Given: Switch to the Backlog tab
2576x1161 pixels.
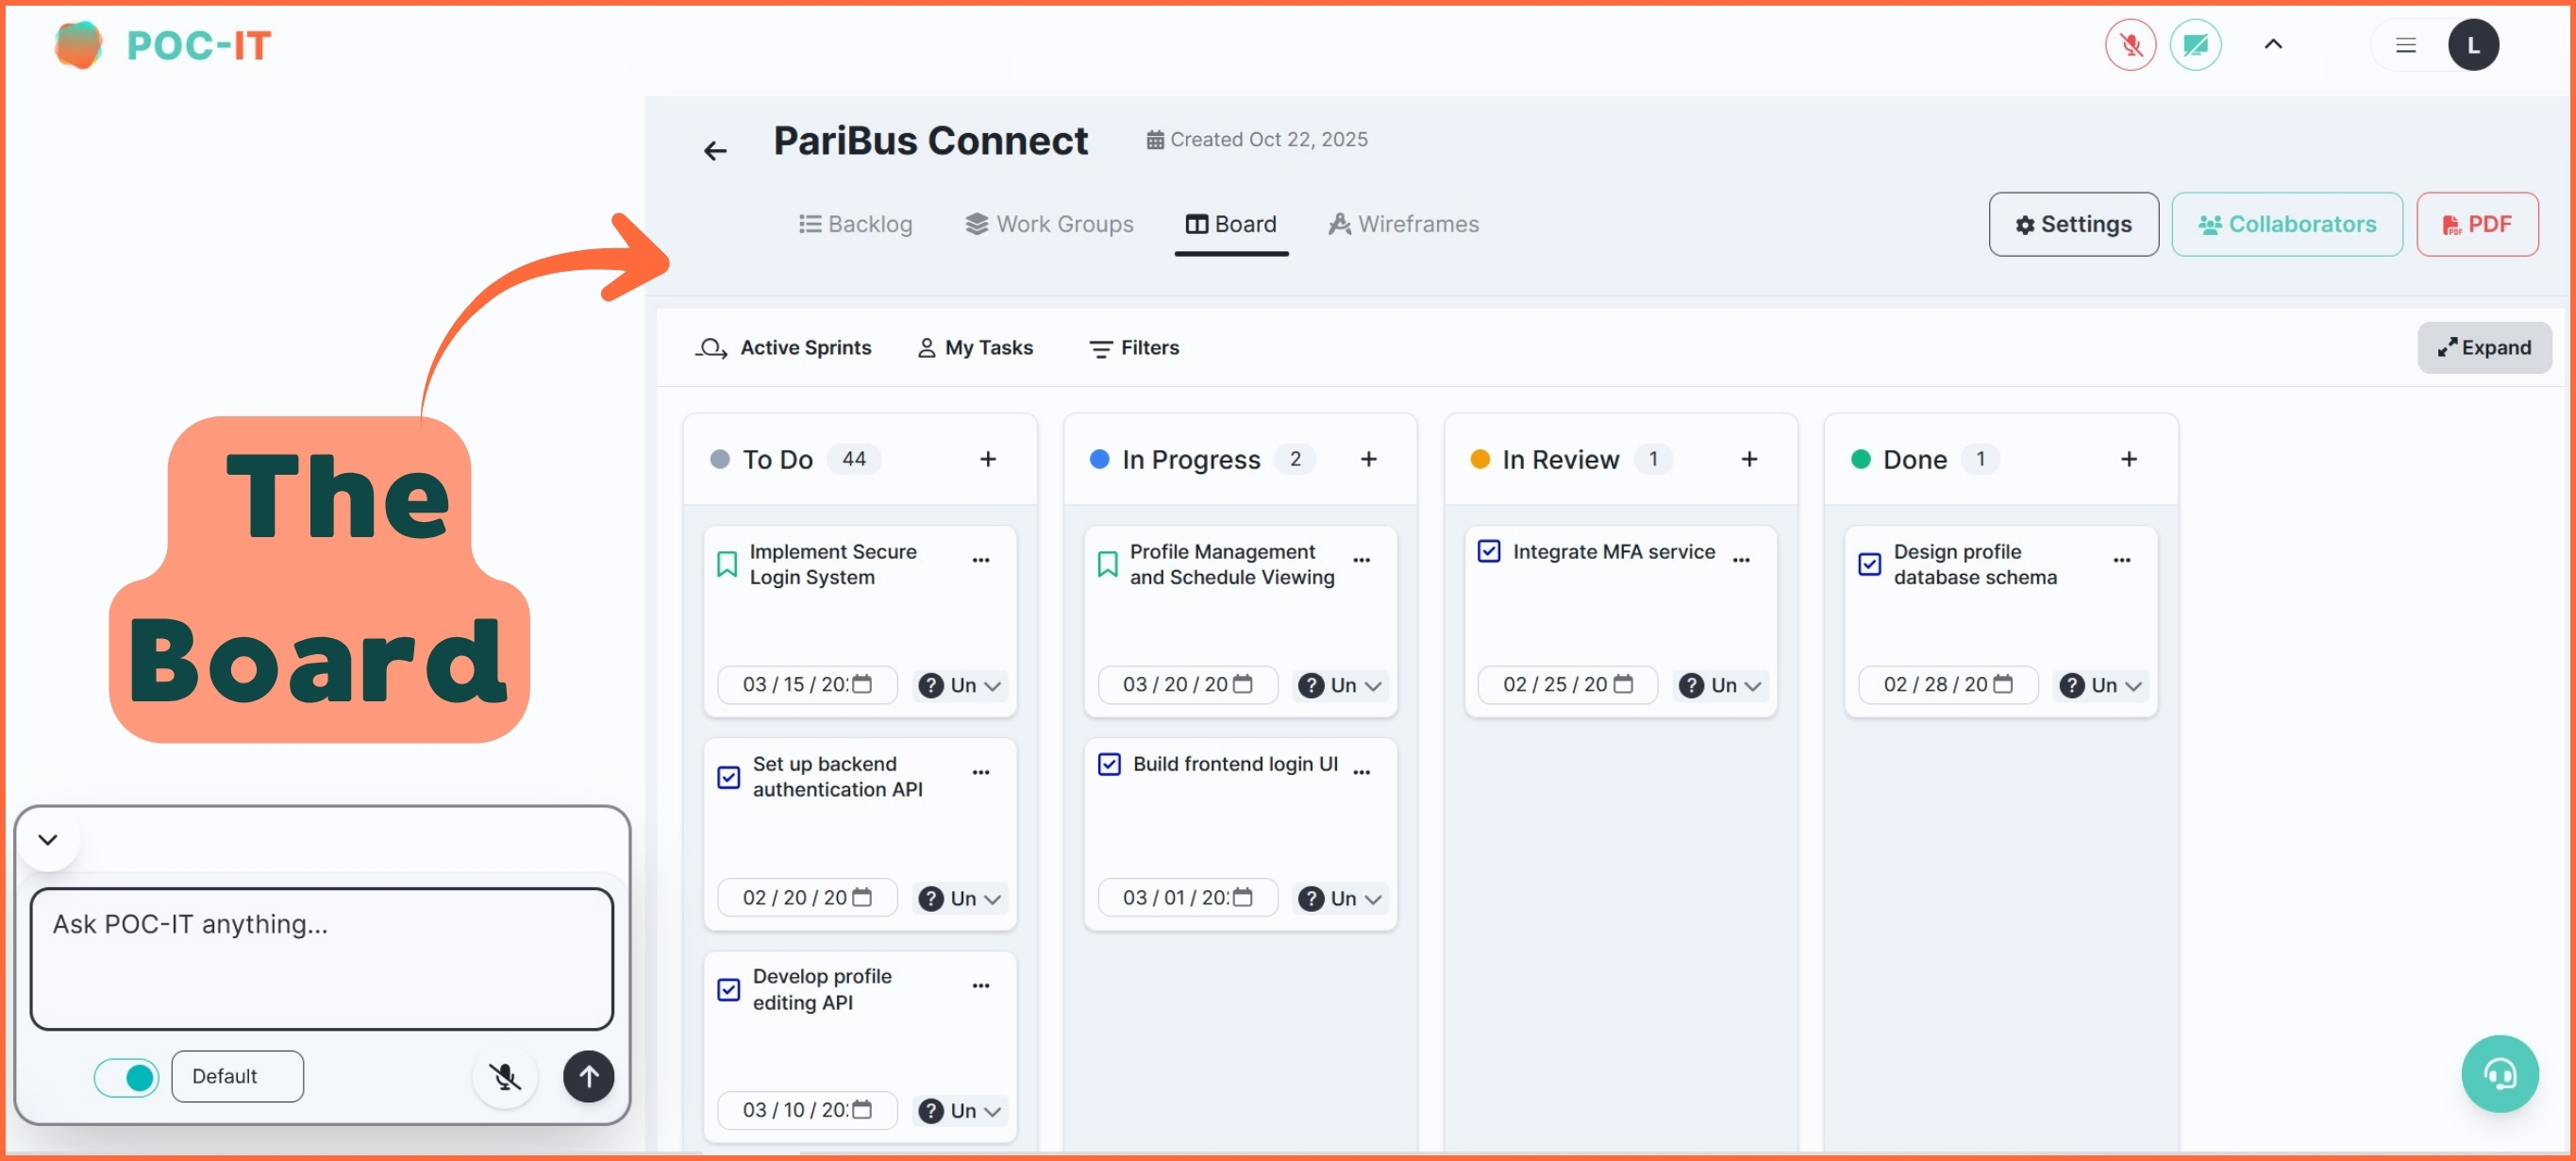Looking at the screenshot, I should click(x=855, y=224).
